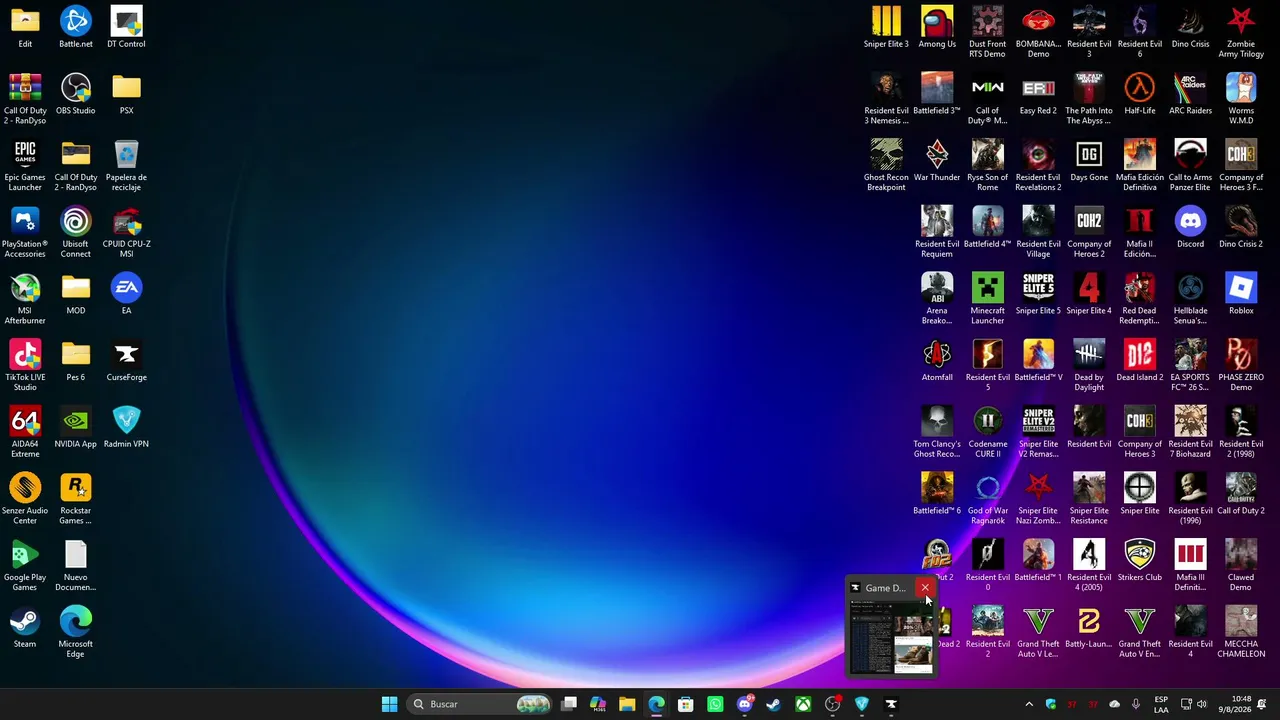
Task: Open Task View from the taskbar
Action: pyautogui.click(x=569, y=704)
